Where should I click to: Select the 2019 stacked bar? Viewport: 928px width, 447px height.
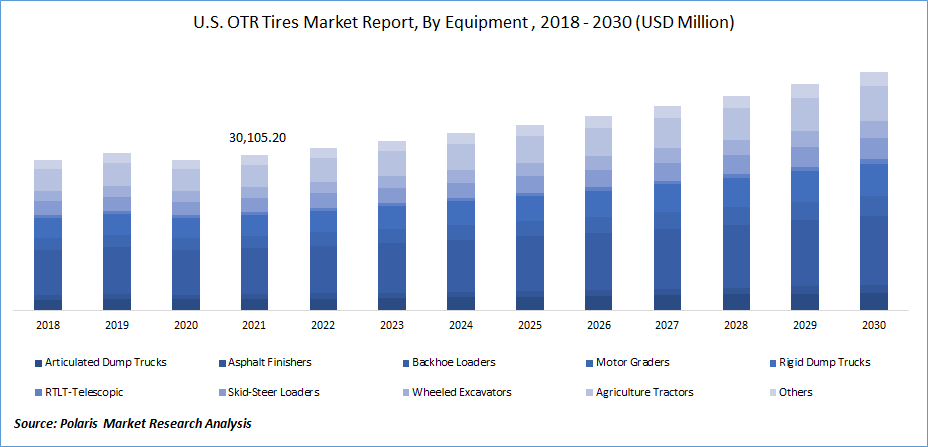117,231
